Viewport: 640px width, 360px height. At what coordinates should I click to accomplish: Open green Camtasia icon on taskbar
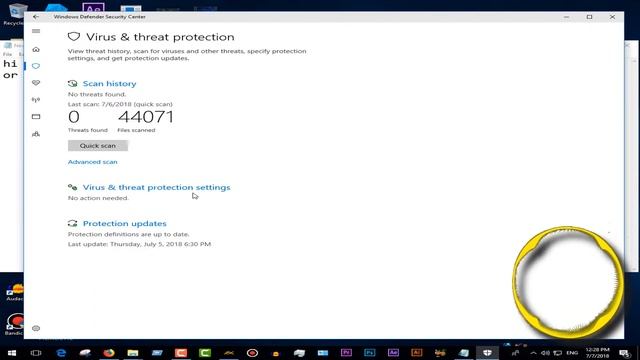[x=205, y=353]
